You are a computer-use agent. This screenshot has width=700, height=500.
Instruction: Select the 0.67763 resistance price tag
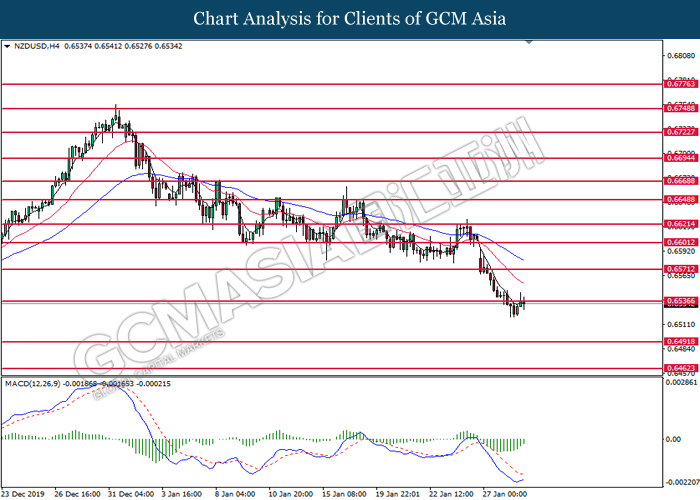pos(681,85)
